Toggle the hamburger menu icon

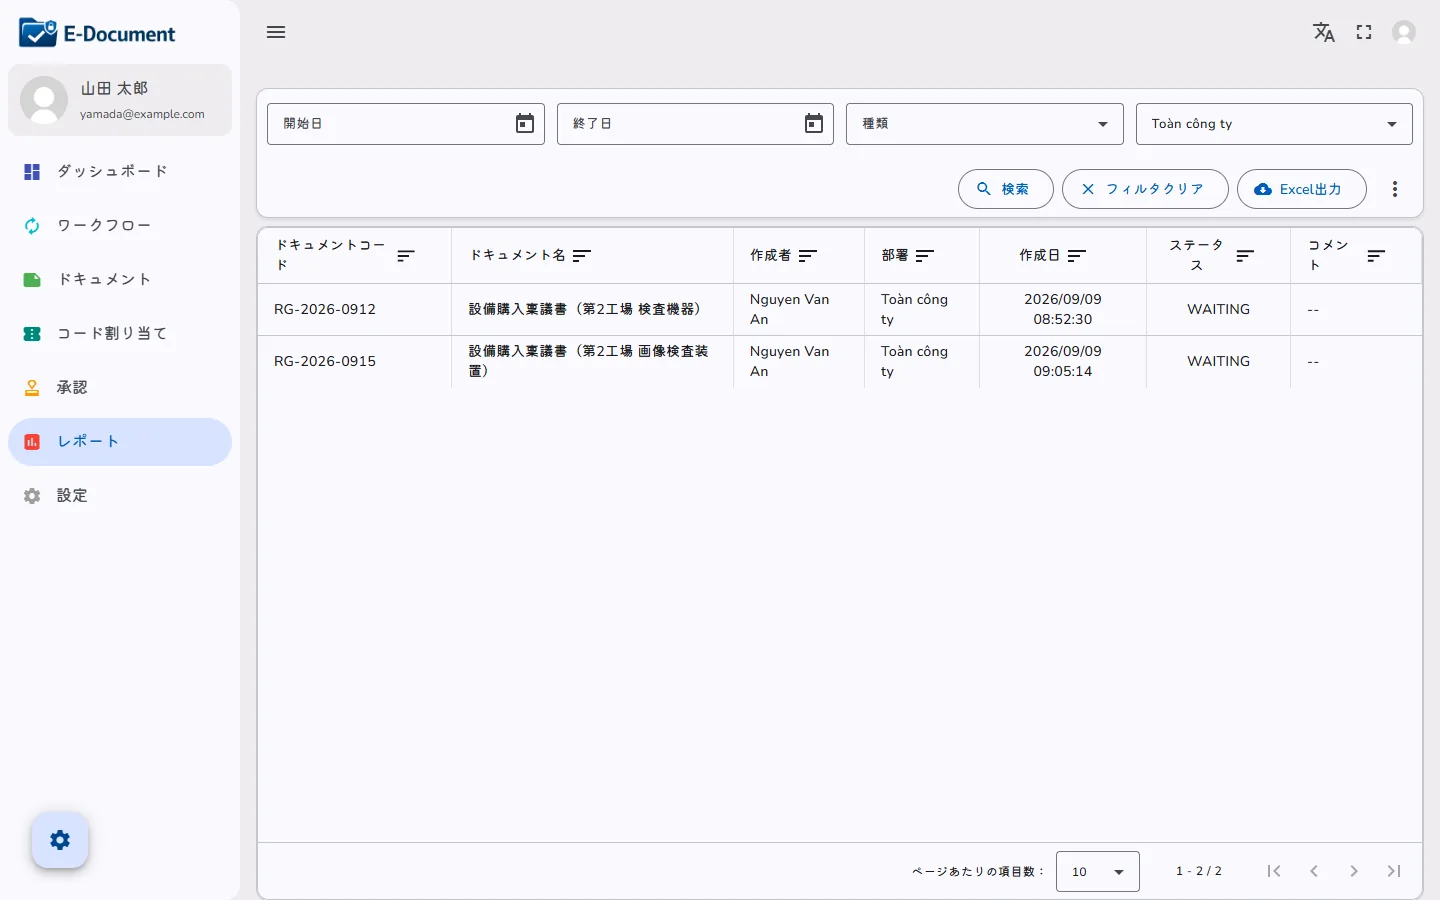(x=276, y=32)
